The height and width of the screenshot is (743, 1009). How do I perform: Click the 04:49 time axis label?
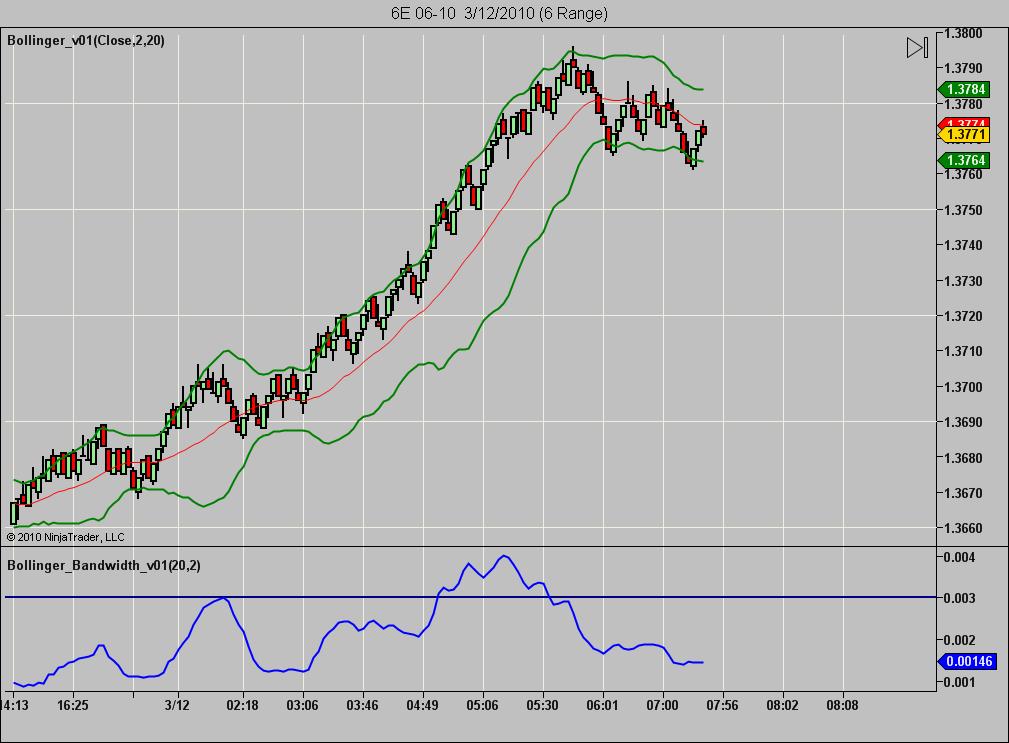(422, 706)
